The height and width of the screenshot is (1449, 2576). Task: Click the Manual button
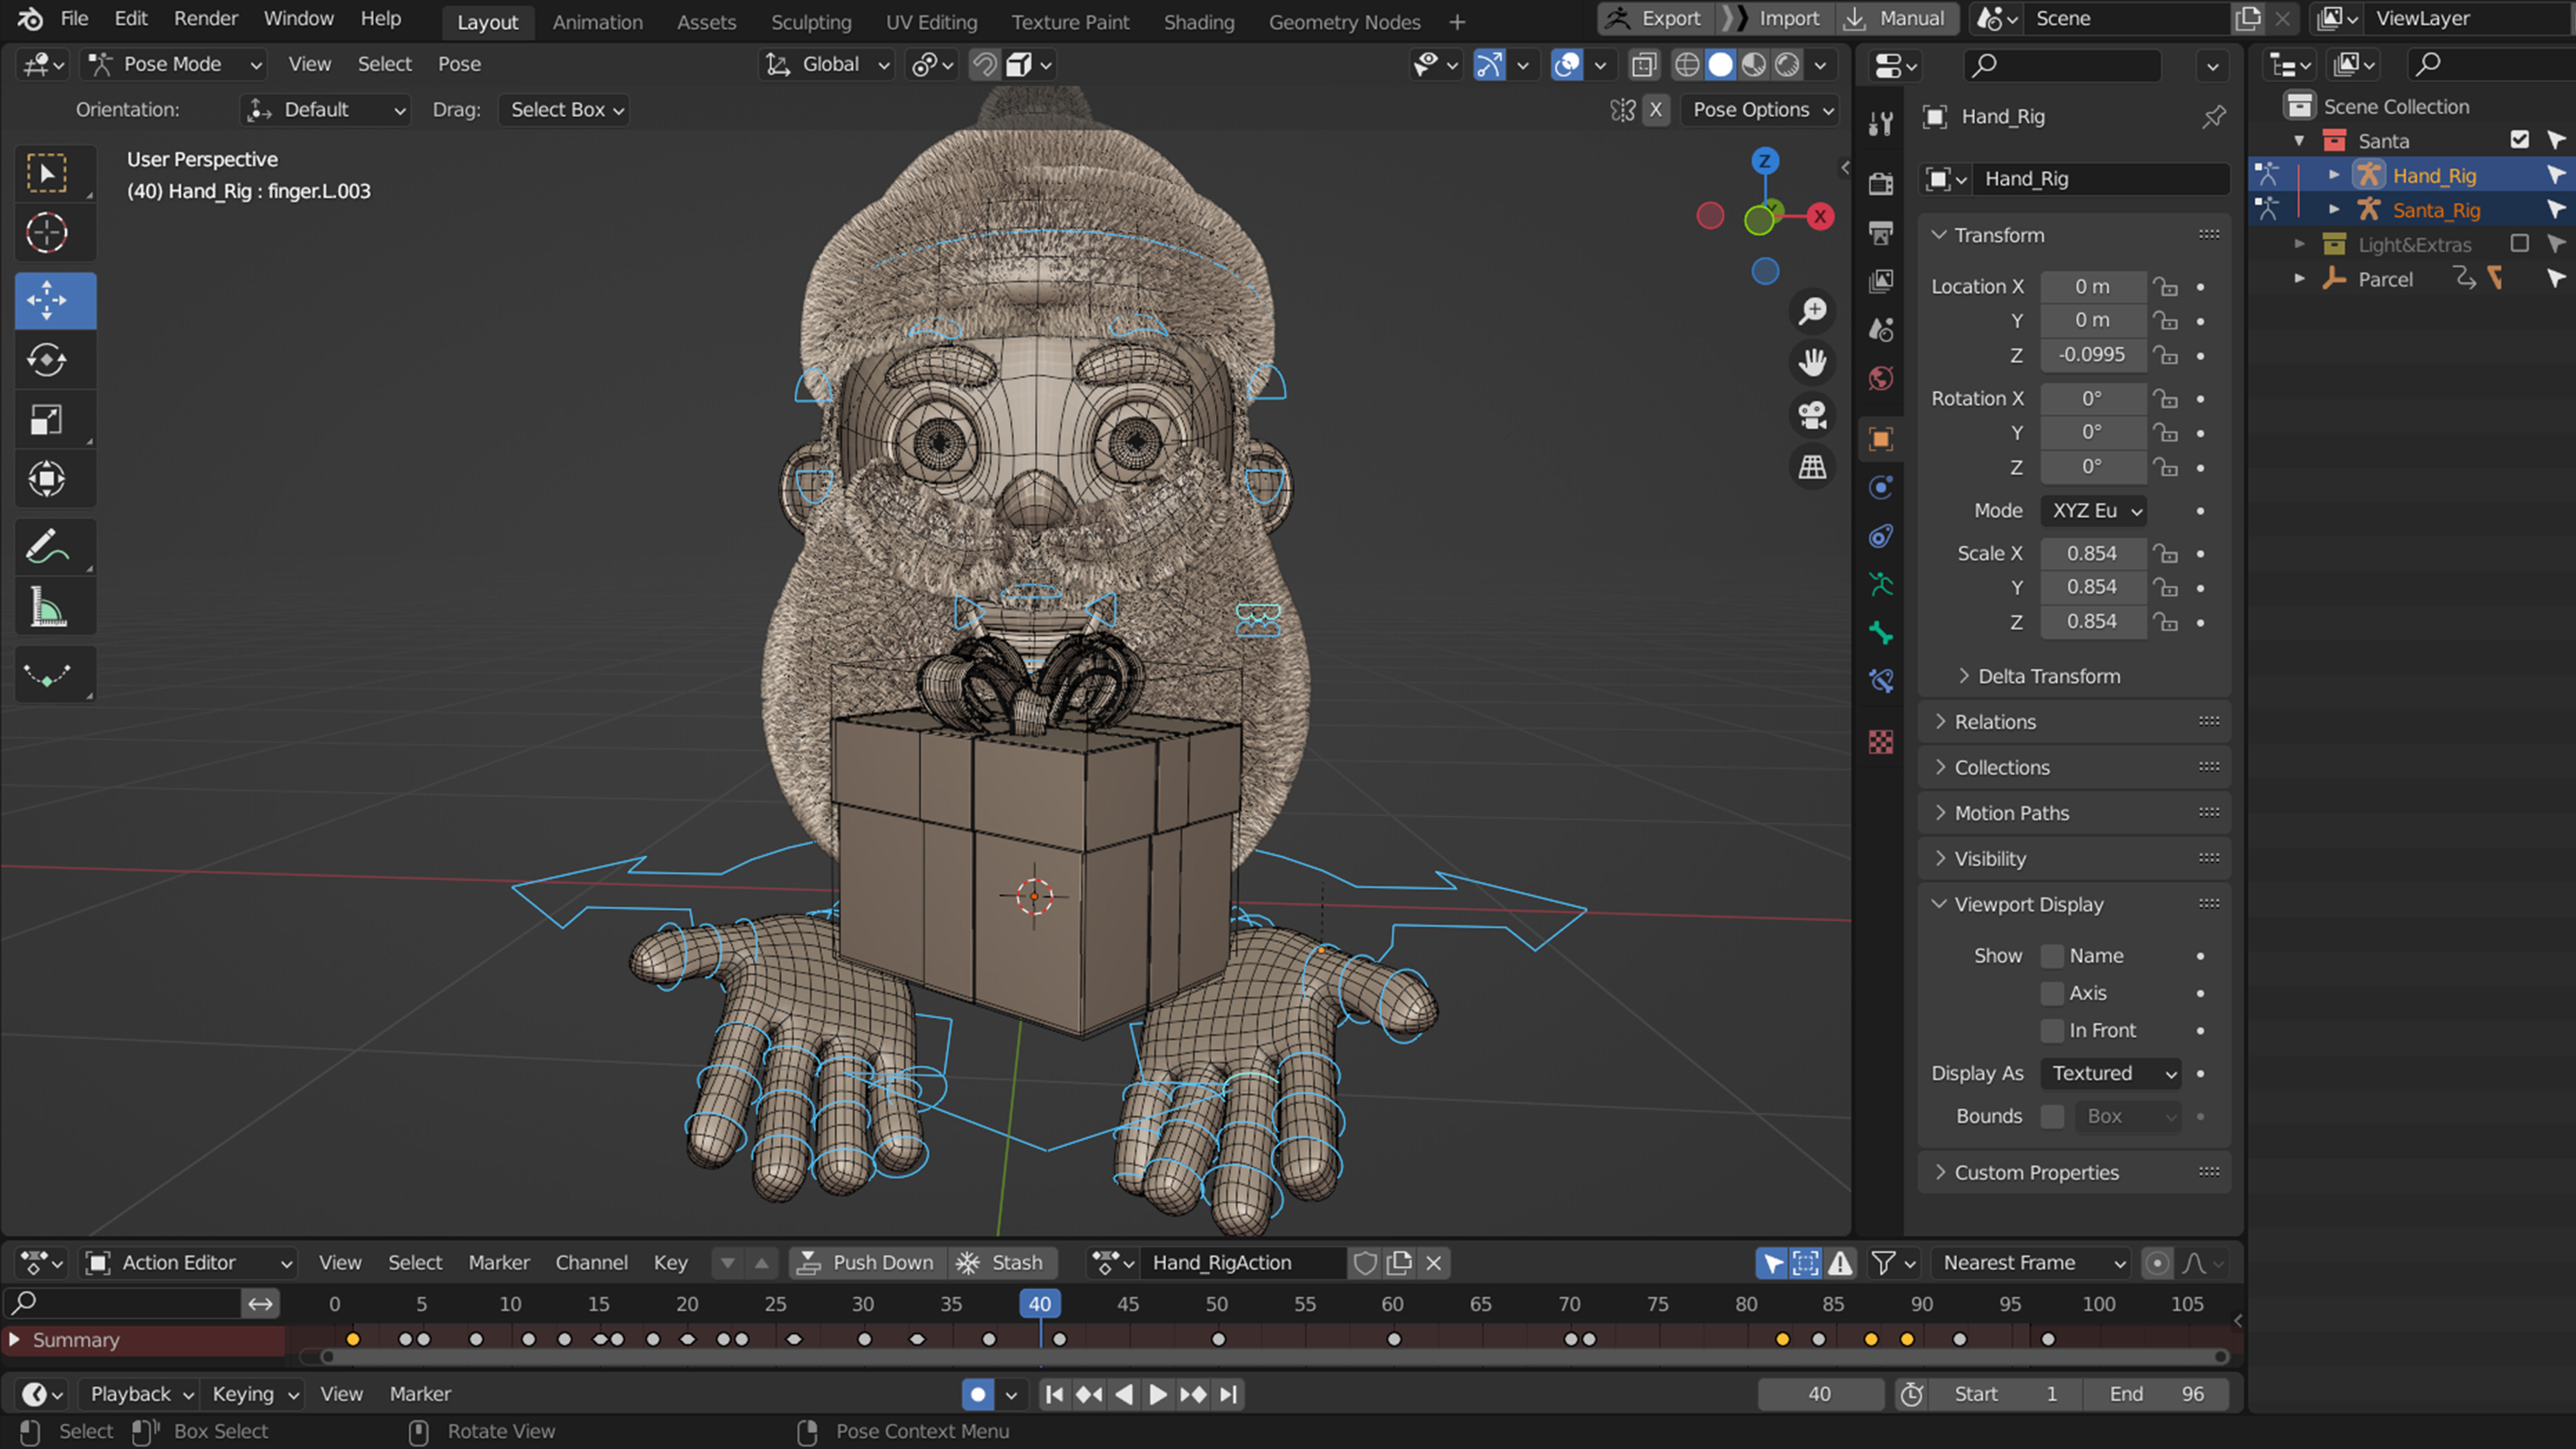click(x=1897, y=18)
